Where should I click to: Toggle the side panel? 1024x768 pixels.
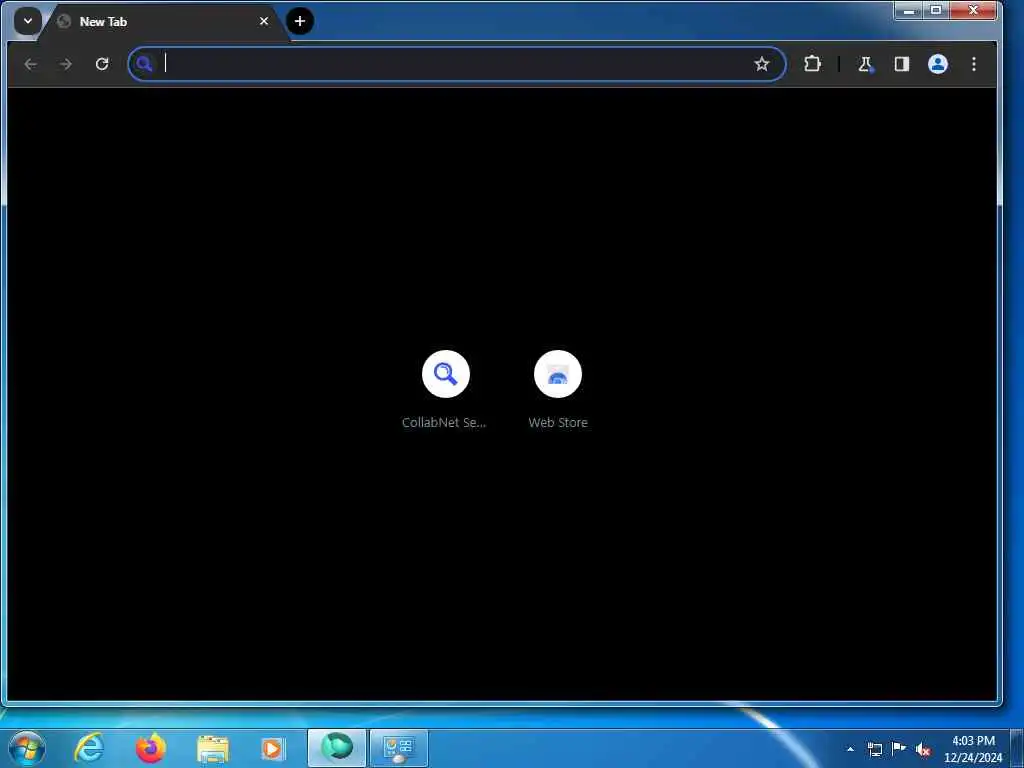click(x=902, y=64)
